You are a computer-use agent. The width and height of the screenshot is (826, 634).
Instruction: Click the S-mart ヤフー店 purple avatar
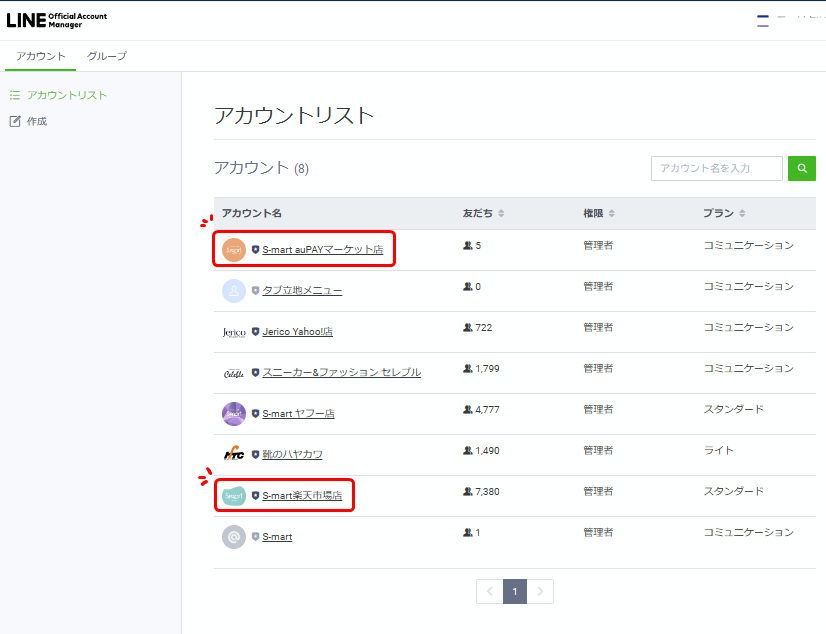(233, 413)
